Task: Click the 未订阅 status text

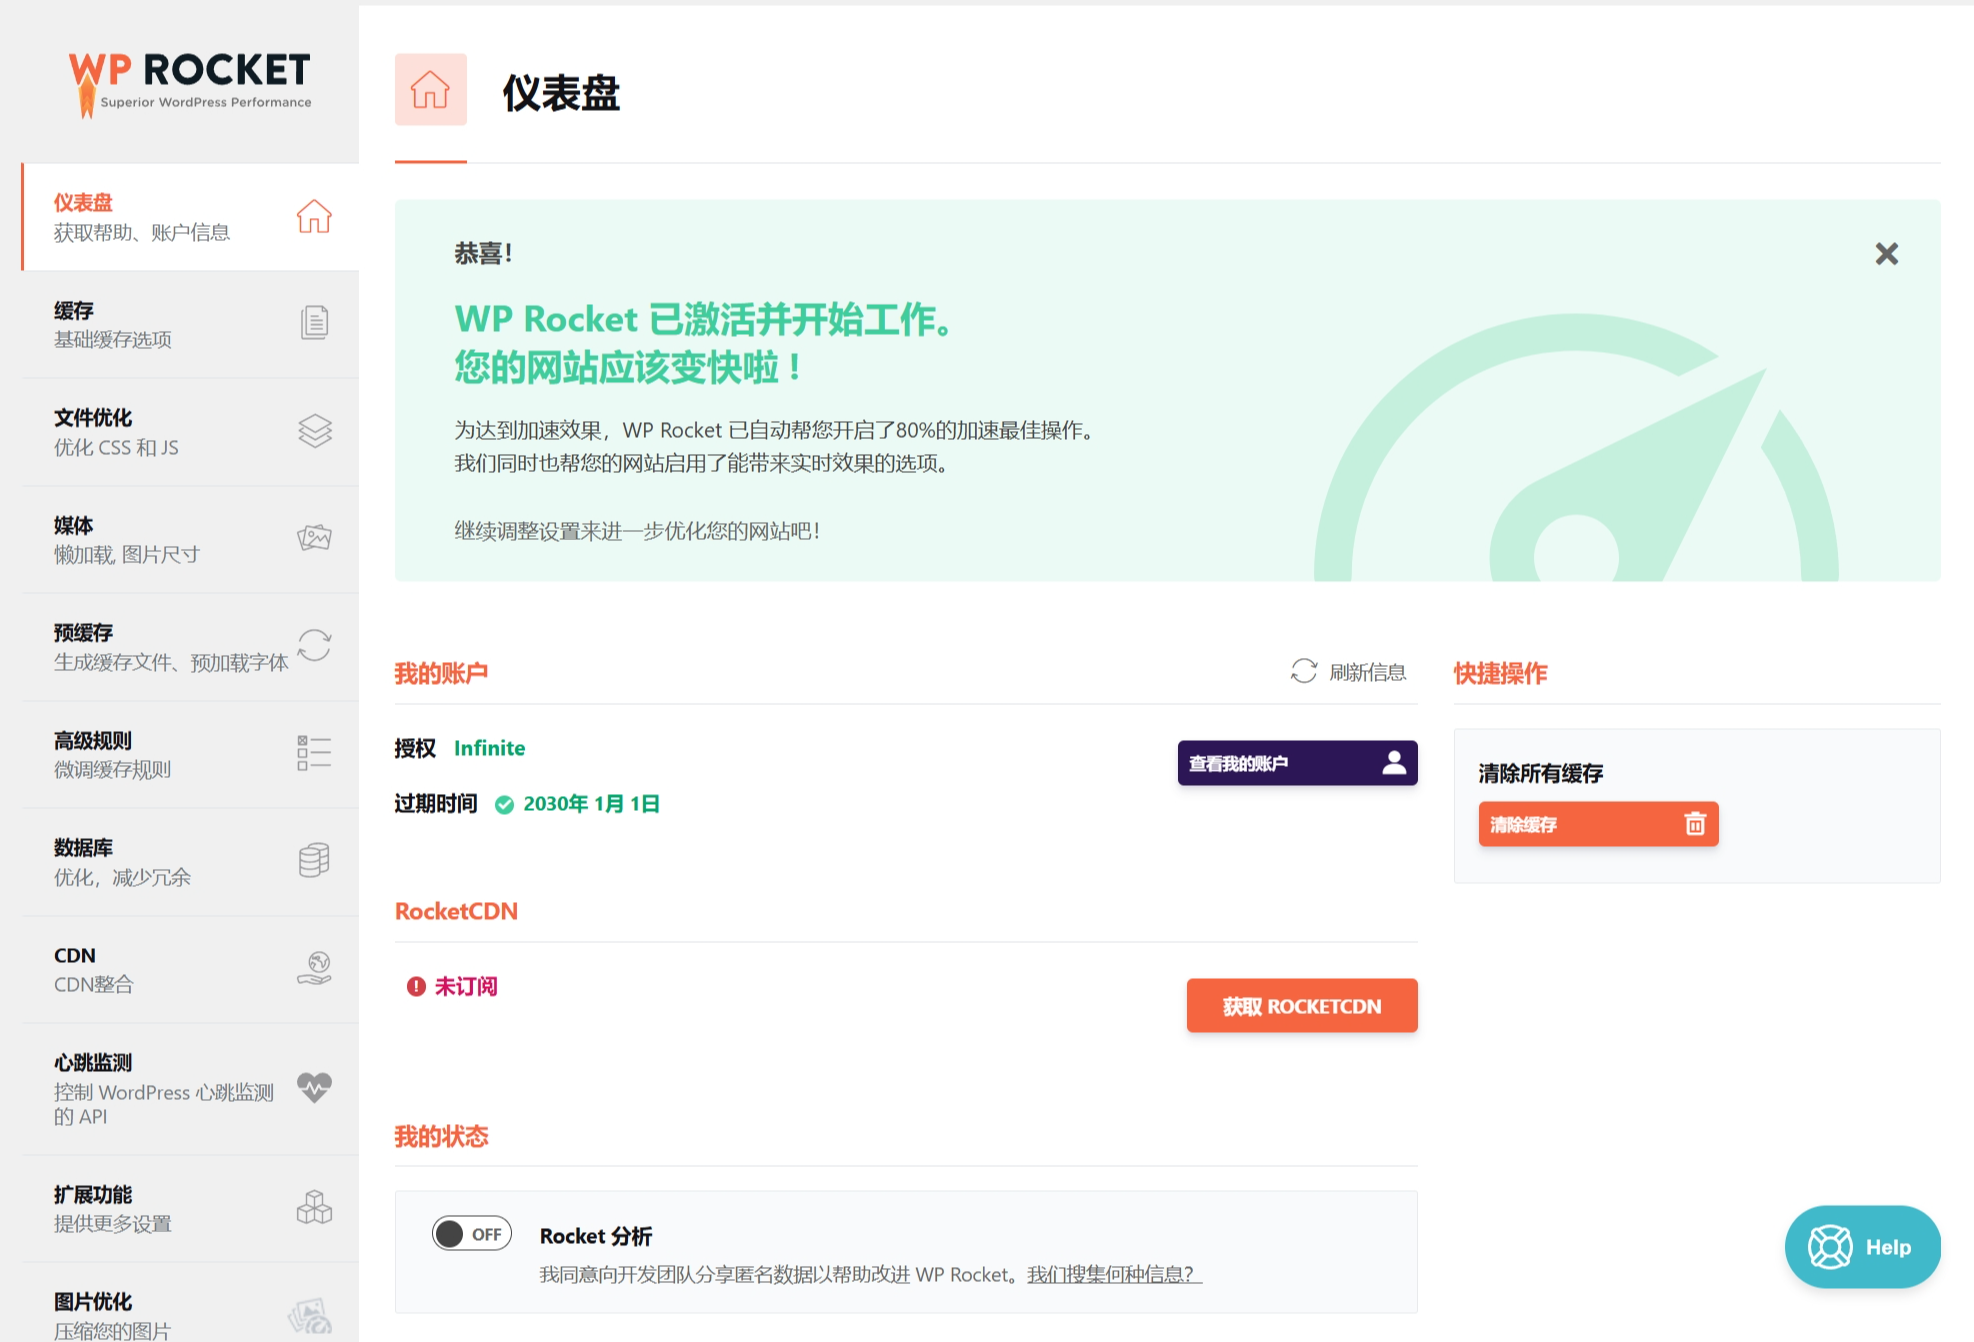Action: click(x=466, y=986)
